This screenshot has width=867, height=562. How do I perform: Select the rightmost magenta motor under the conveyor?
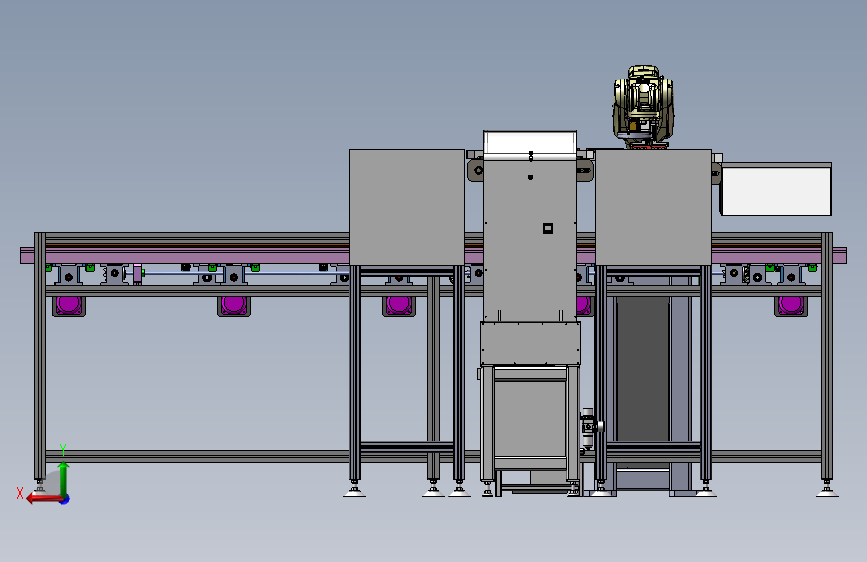791,305
